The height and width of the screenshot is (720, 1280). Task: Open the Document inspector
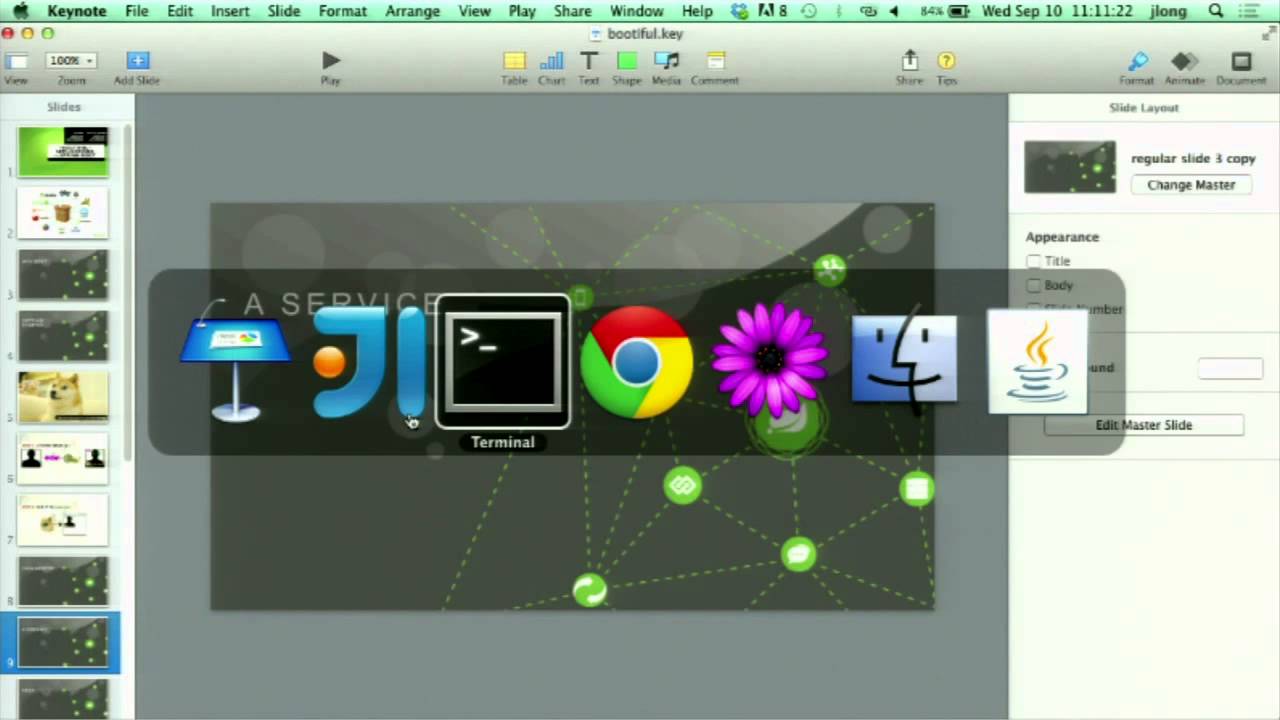tap(1241, 62)
